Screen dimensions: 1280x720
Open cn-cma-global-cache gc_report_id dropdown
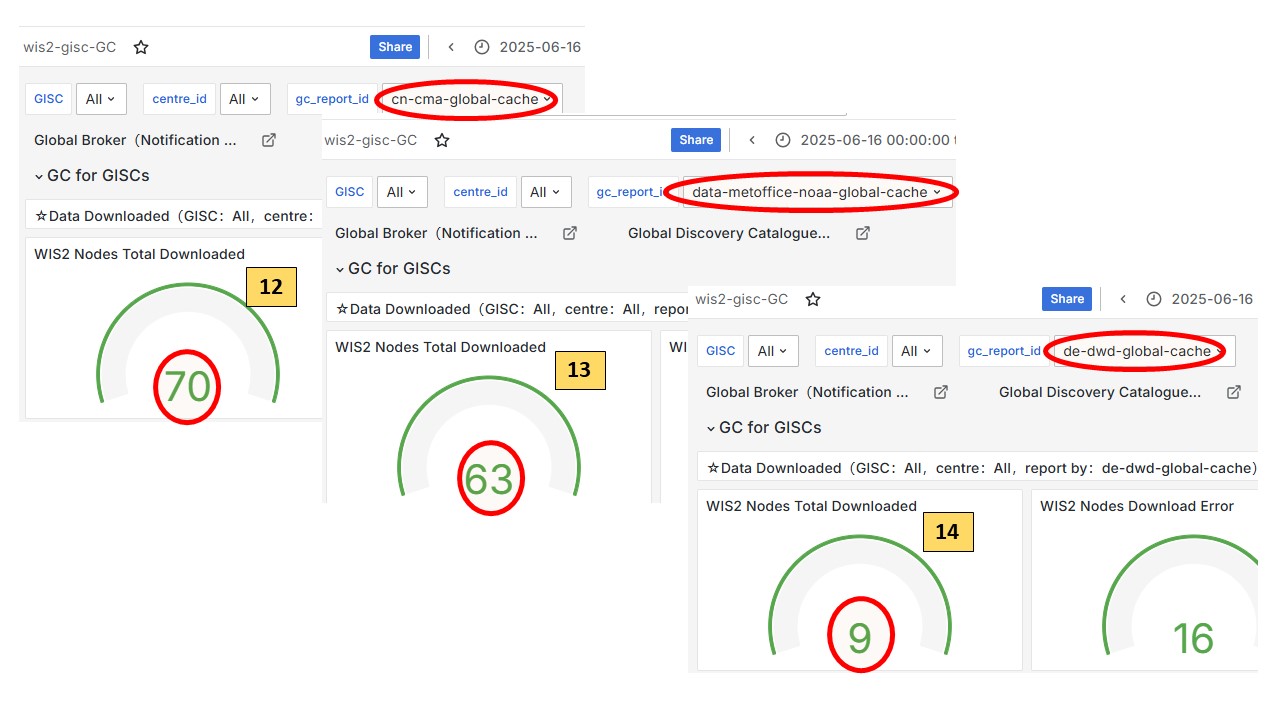tap(471, 99)
